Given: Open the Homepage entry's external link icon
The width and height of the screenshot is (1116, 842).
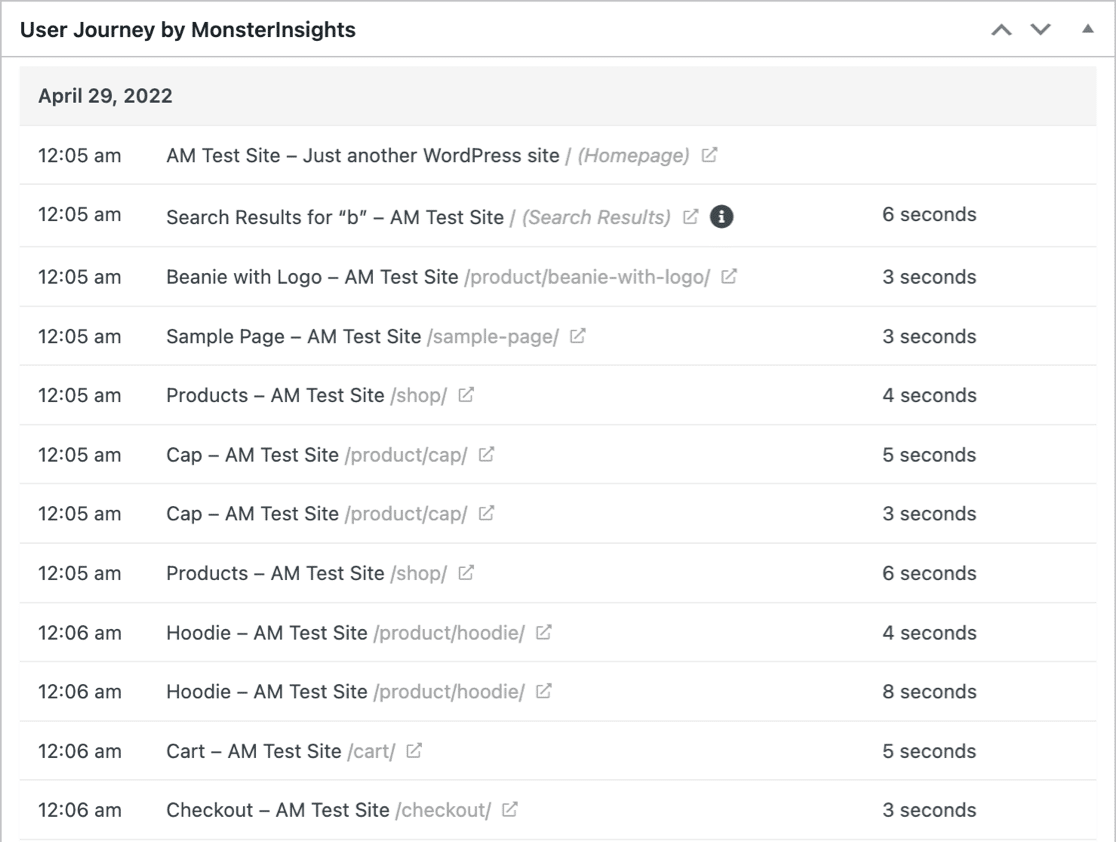Looking at the screenshot, I should coord(708,155).
